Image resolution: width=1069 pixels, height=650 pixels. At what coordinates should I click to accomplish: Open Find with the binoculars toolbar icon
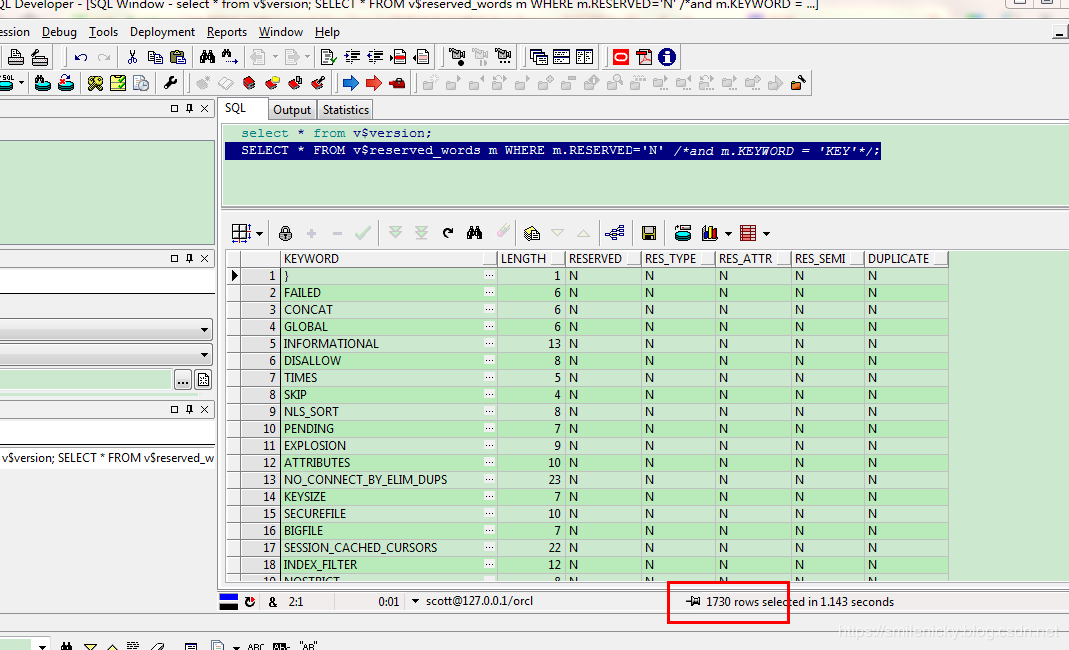pyautogui.click(x=207, y=57)
